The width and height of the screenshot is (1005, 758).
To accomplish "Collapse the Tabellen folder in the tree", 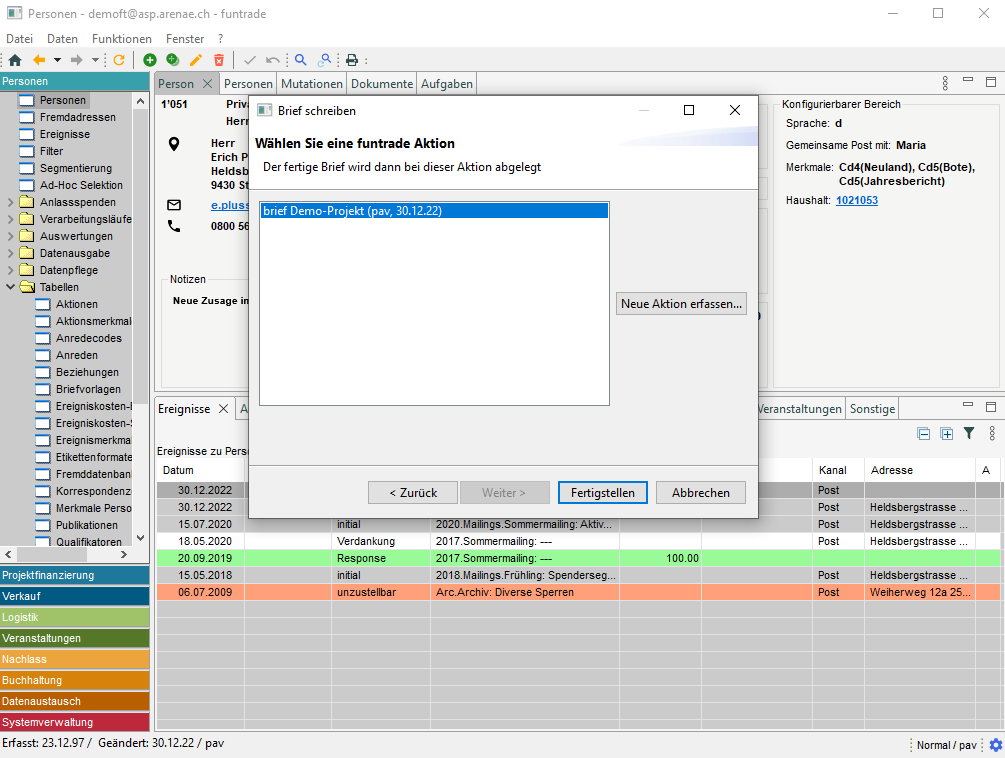I will click(x=11, y=287).
